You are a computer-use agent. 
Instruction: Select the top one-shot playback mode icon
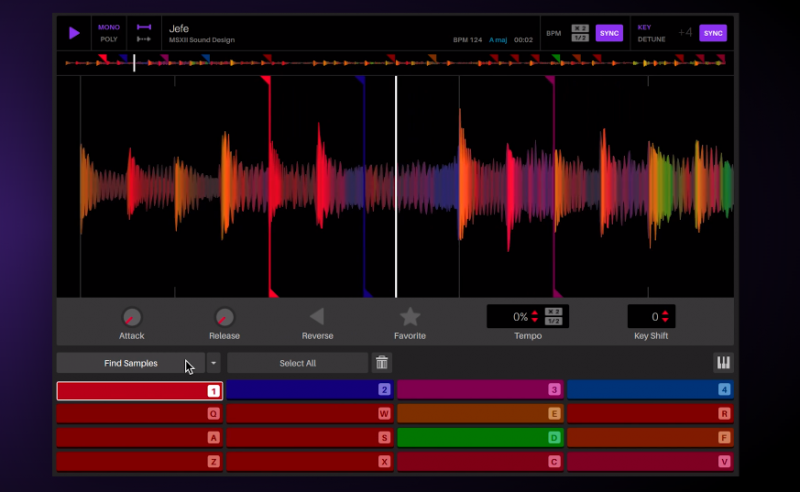pyautogui.click(x=144, y=27)
